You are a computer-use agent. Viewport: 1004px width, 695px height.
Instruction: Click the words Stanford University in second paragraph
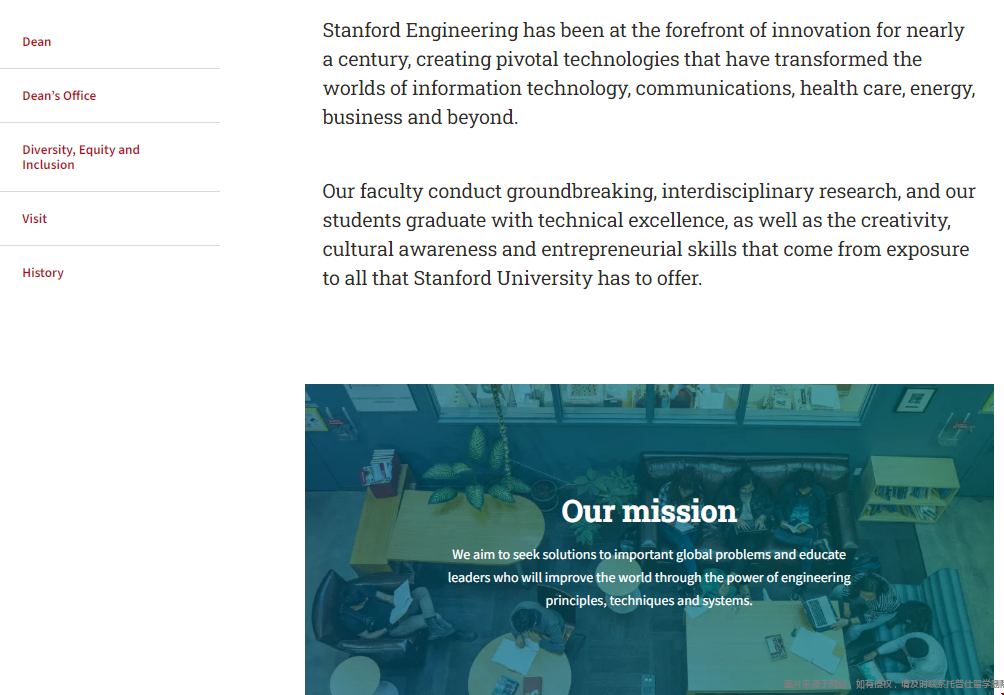(x=503, y=278)
